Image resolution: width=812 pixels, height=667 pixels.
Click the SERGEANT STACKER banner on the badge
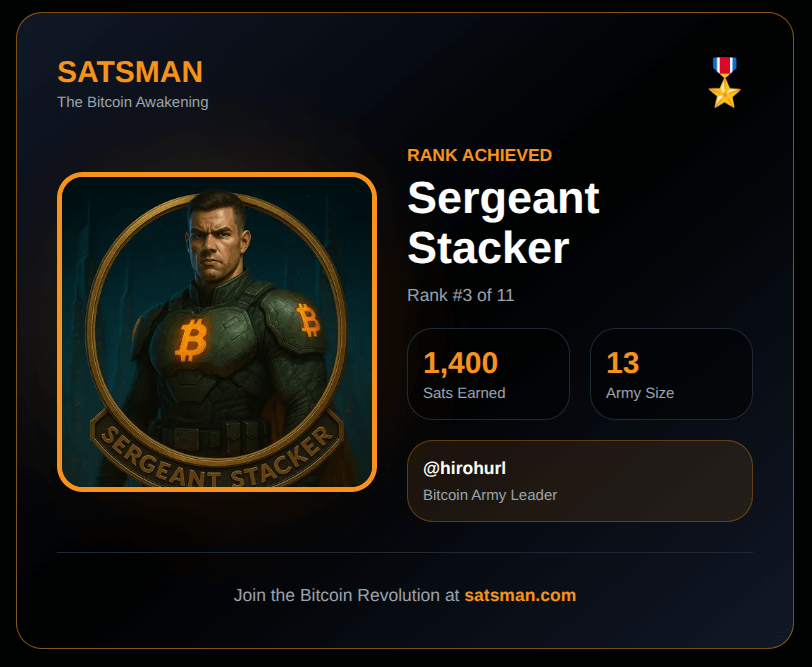click(218, 457)
